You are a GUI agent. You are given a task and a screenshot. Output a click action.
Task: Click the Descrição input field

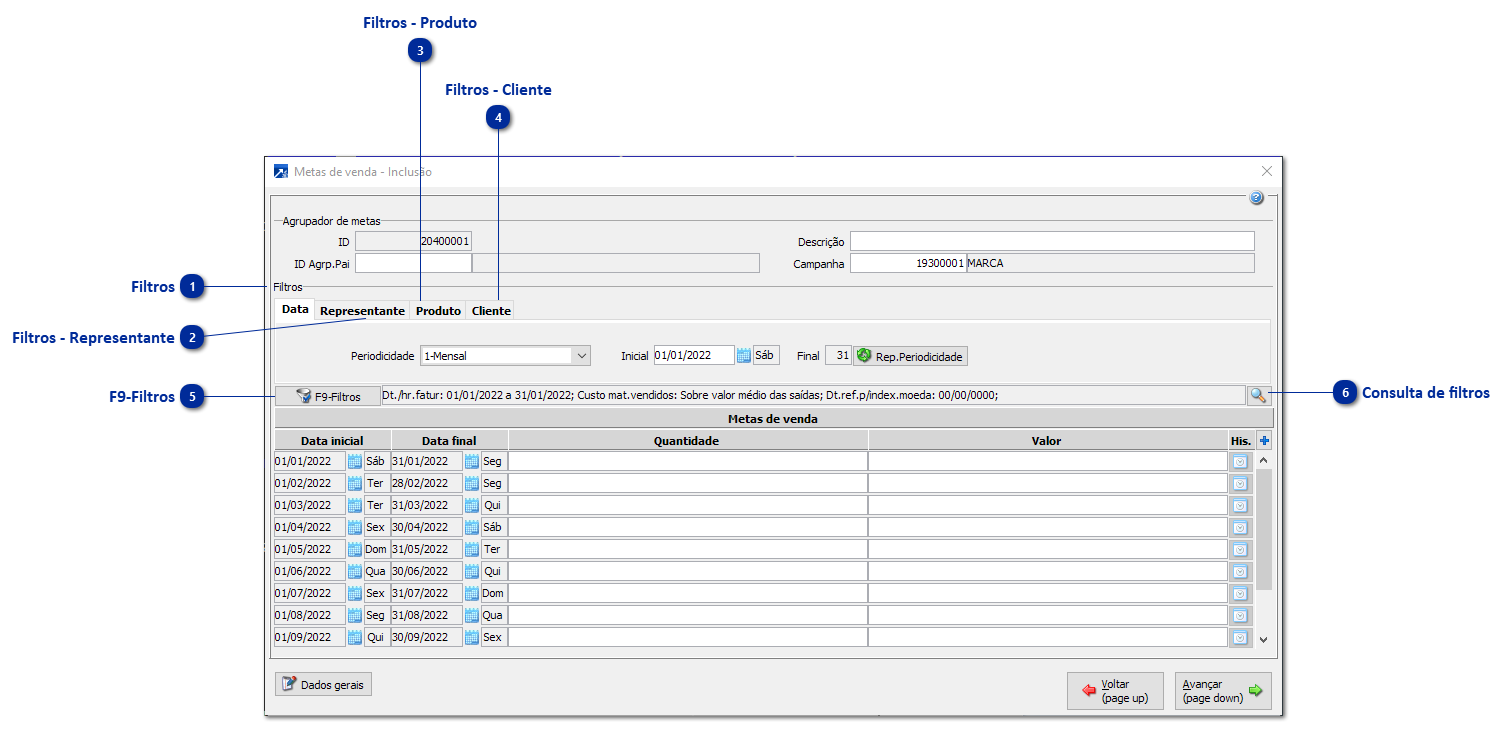point(1052,241)
